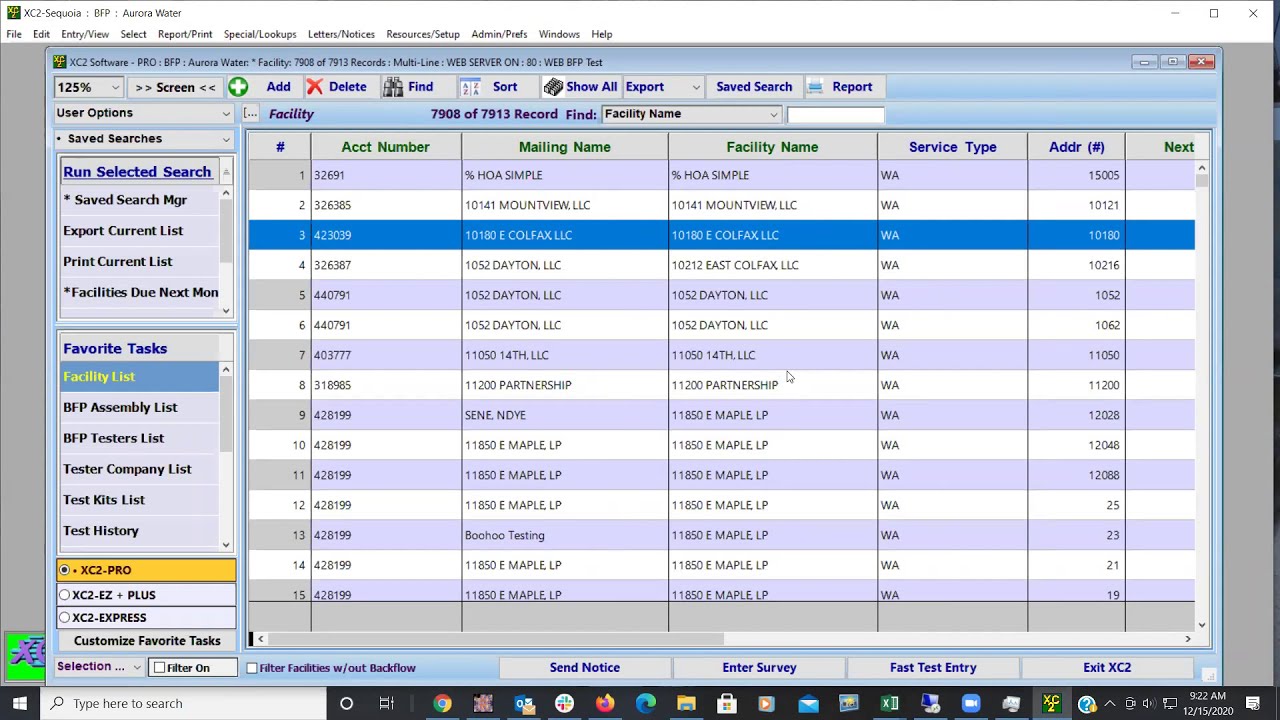Open the Windows Start menu
This screenshot has height=720, width=1280.
tap(20, 703)
